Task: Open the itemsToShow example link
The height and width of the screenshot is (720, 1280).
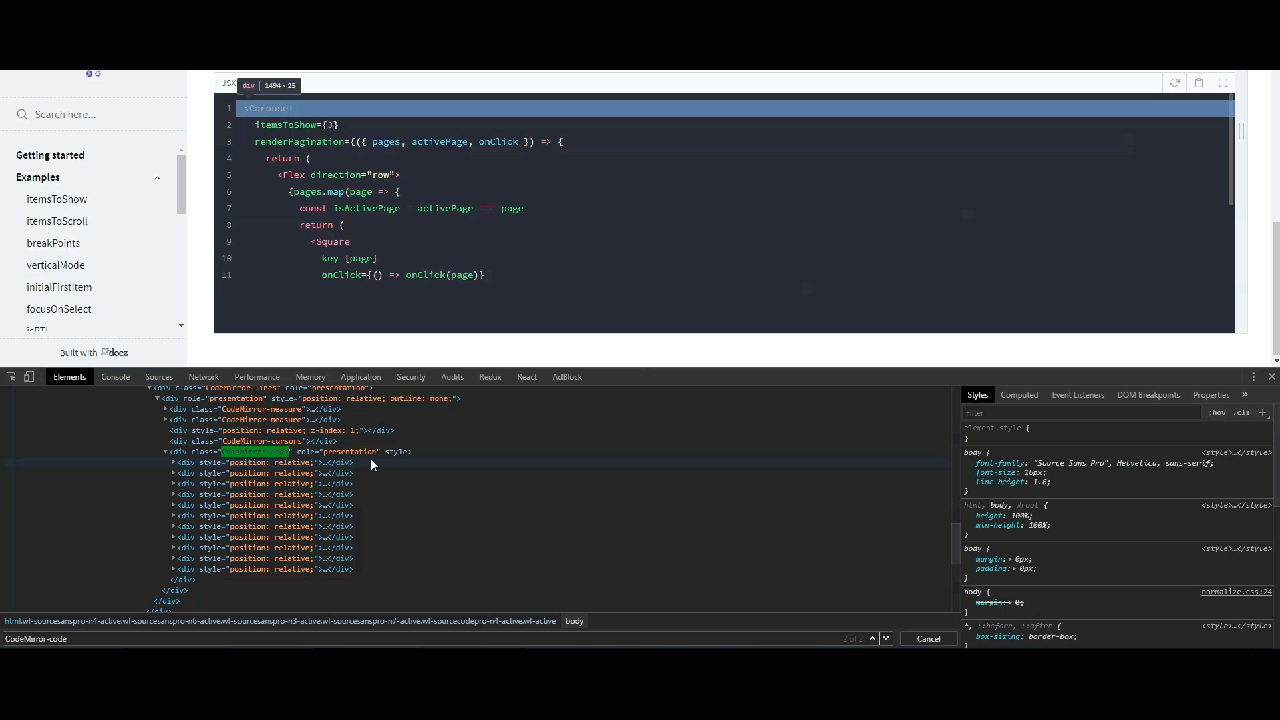Action: [x=57, y=199]
